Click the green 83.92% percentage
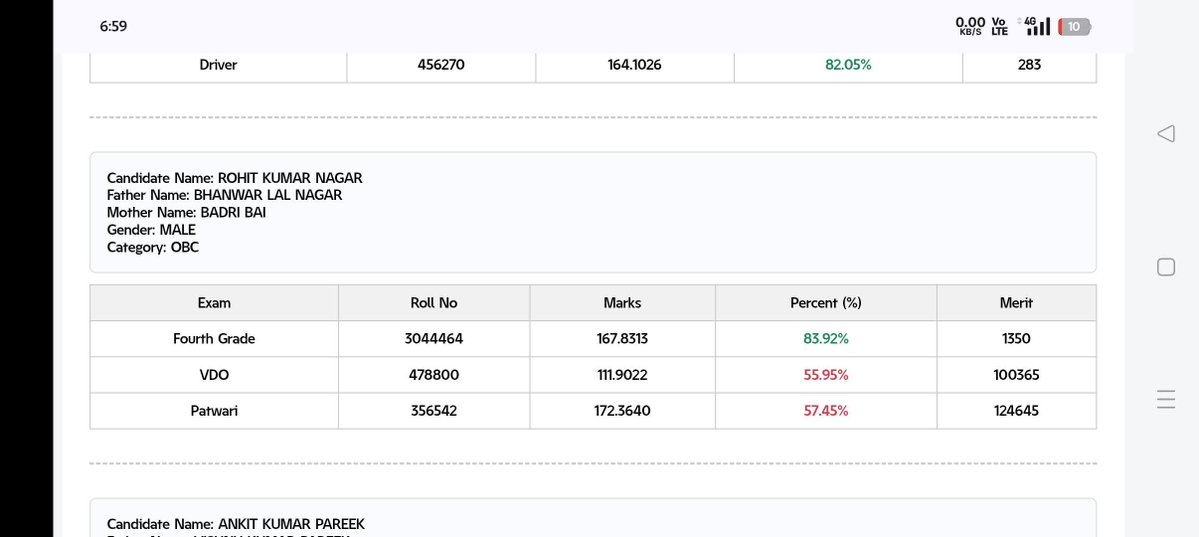This screenshot has width=1199, height=537. click(x=826, y=339)
